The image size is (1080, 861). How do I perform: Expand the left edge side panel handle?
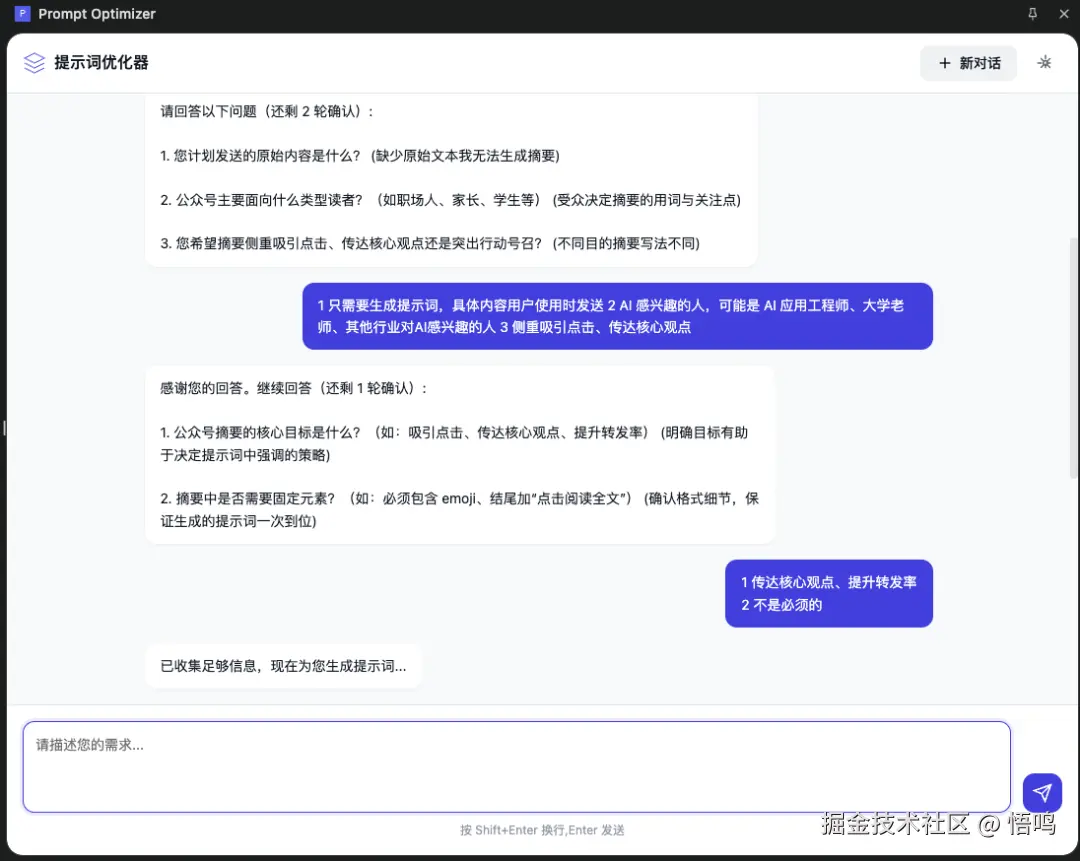coord(4,427)
